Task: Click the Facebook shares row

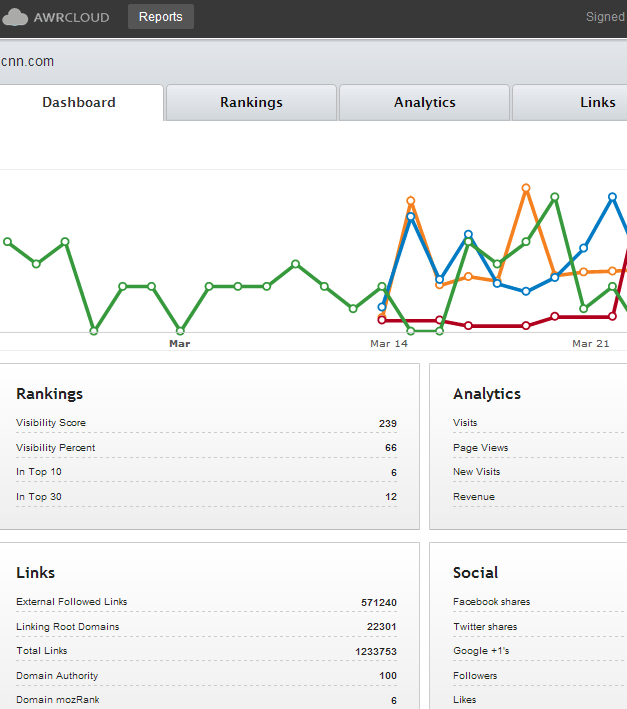Action: 492,602
